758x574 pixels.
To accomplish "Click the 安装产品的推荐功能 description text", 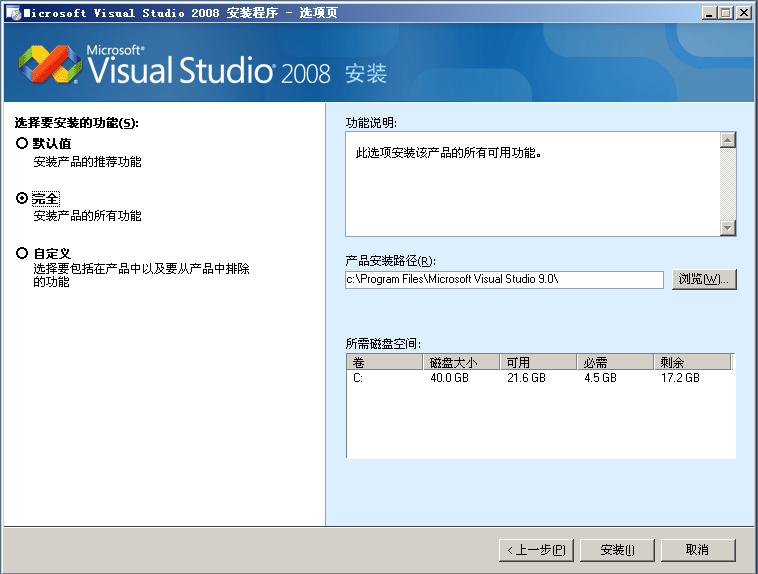I will [87, 162].
